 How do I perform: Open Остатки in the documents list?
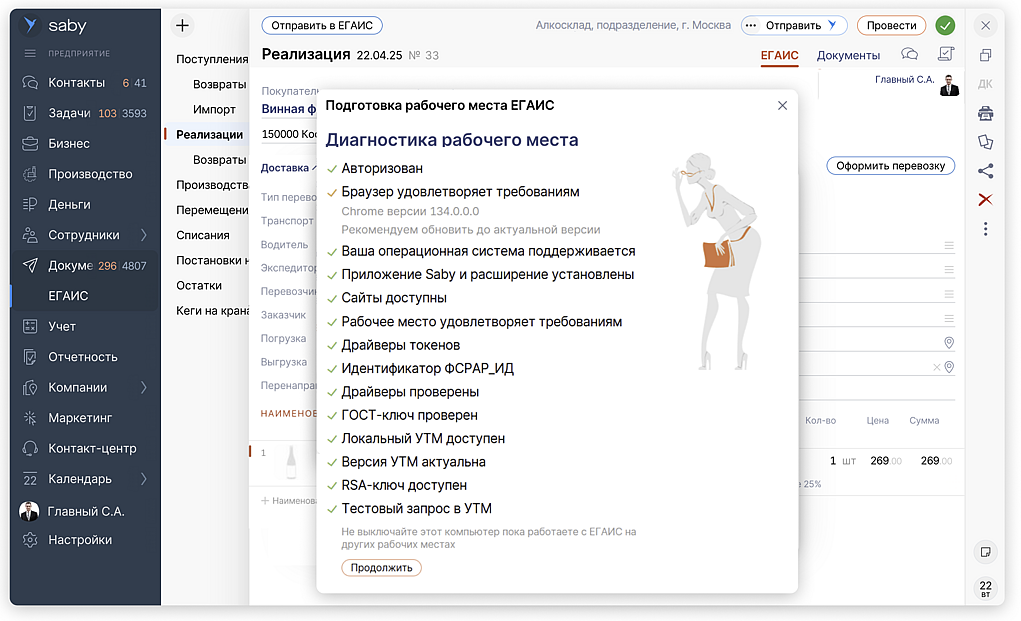(199, 285)
